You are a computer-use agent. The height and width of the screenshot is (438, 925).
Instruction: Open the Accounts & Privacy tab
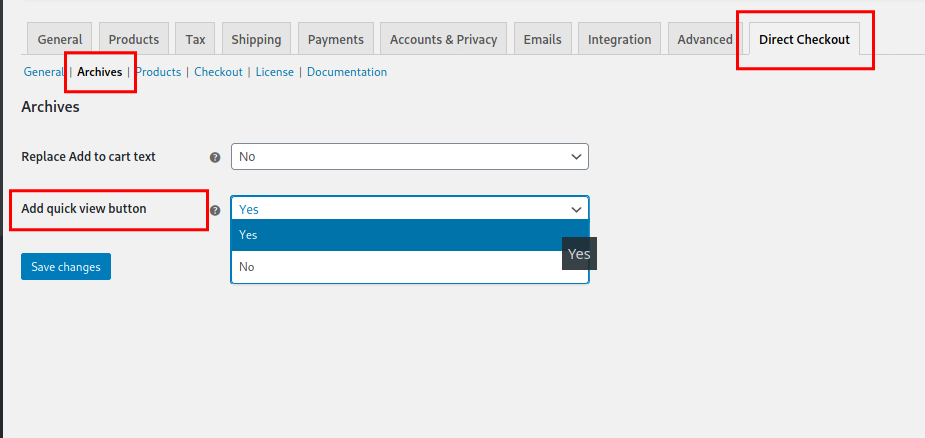(x=443, y=39)
